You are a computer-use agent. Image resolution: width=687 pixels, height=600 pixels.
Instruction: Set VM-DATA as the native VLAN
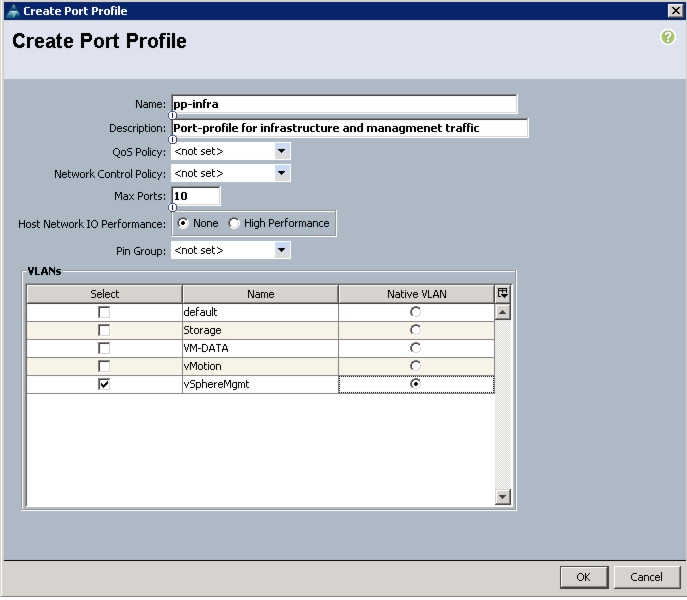click(415, 348)
